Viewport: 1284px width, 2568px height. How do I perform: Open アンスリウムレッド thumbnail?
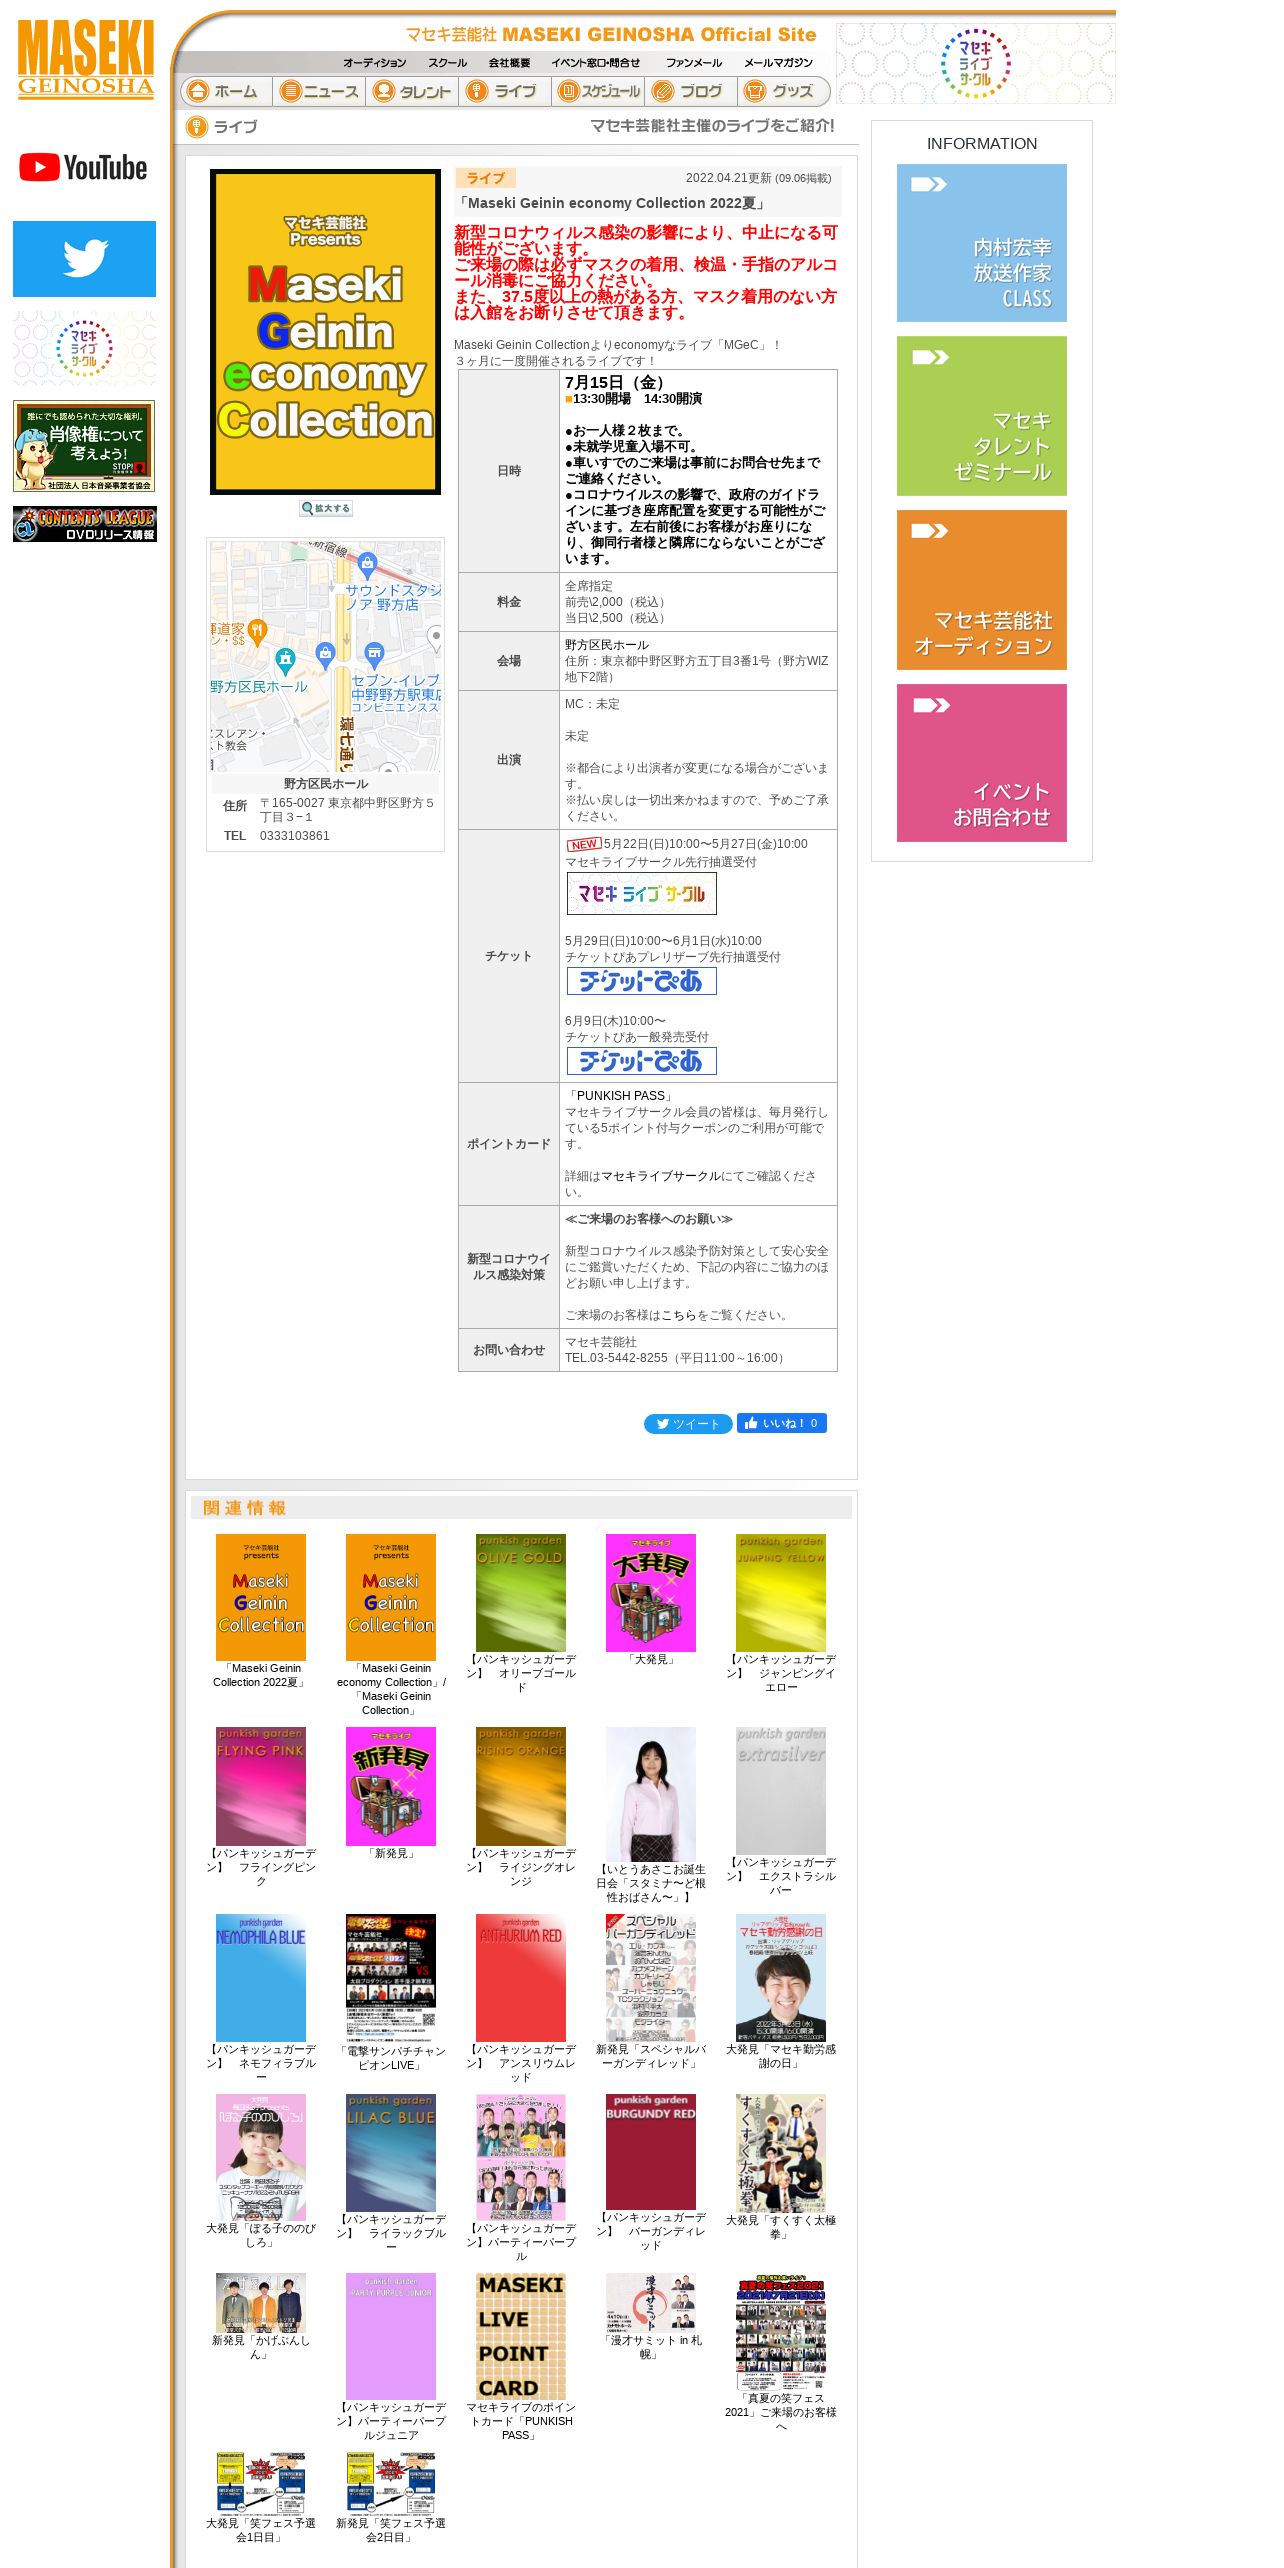(x=521, y=1978)
